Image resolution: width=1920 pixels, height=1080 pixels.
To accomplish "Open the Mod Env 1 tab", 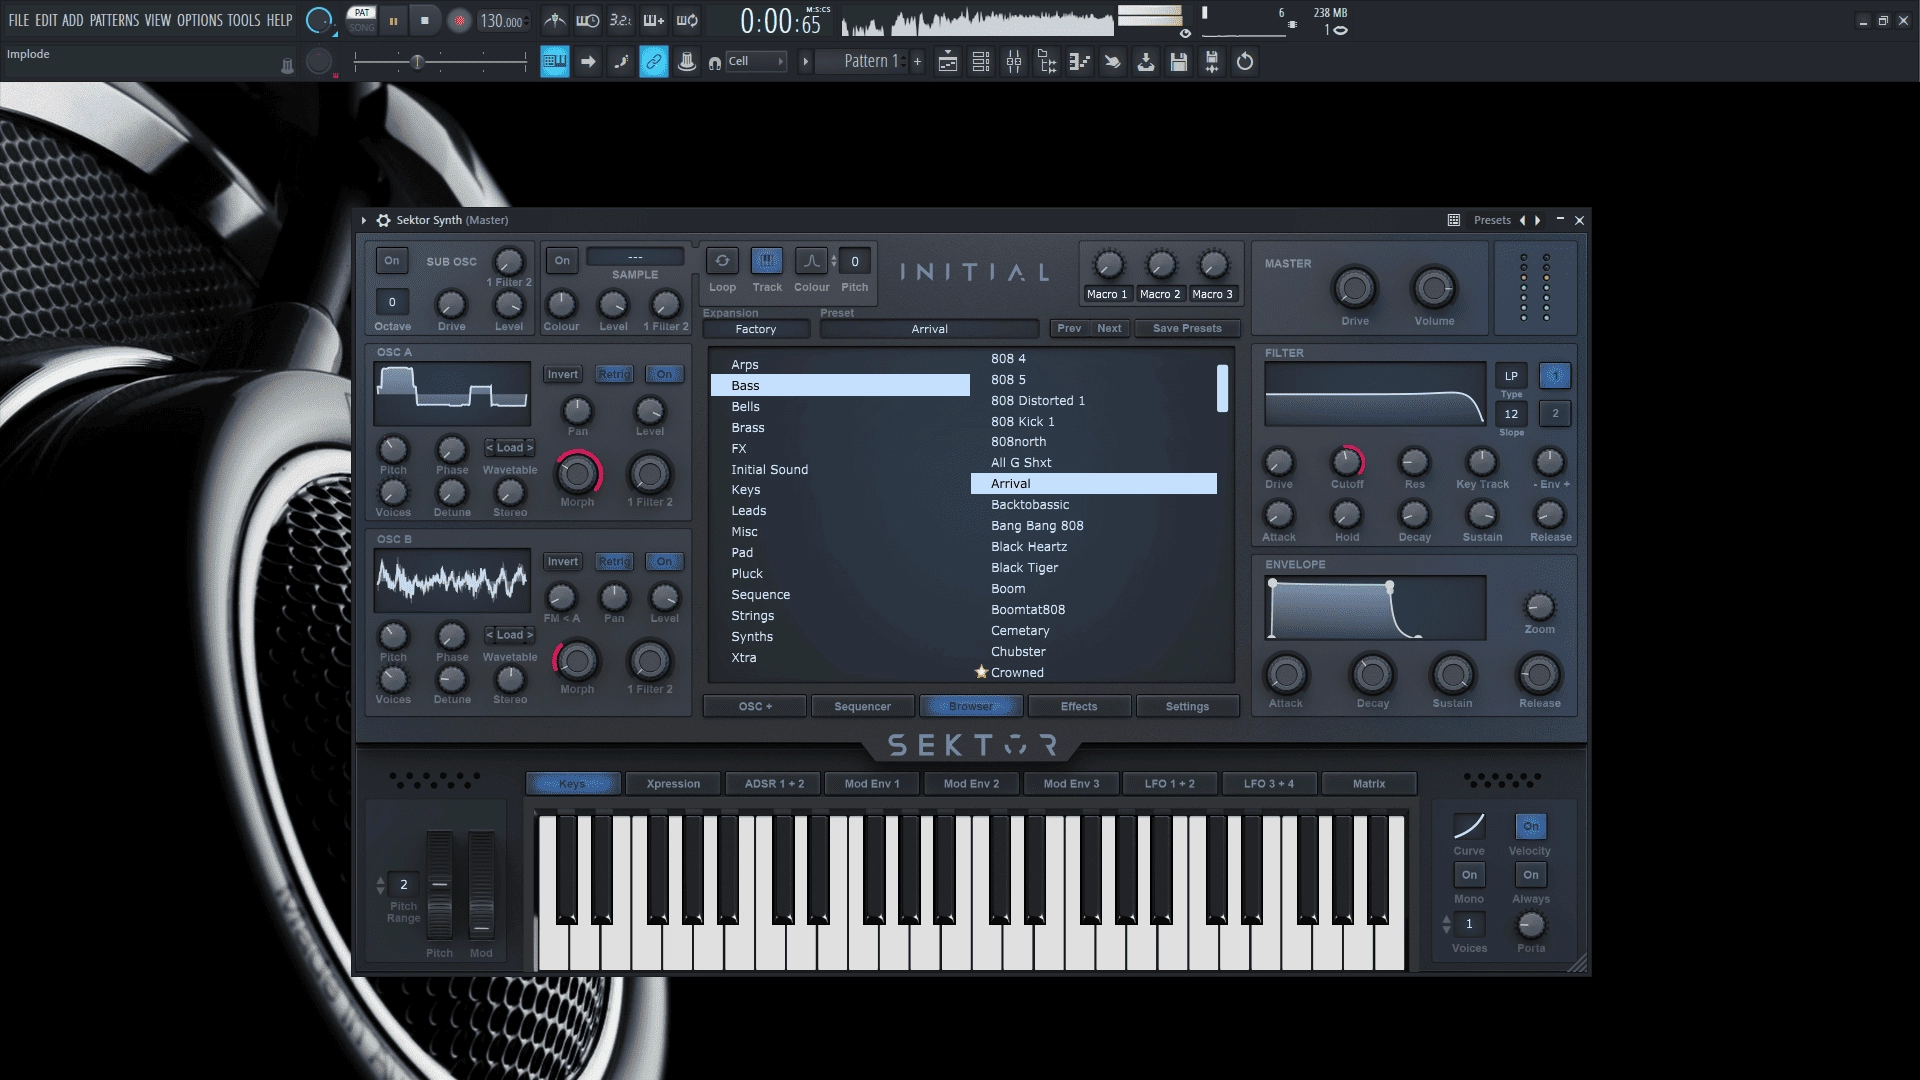I will 872,784.
